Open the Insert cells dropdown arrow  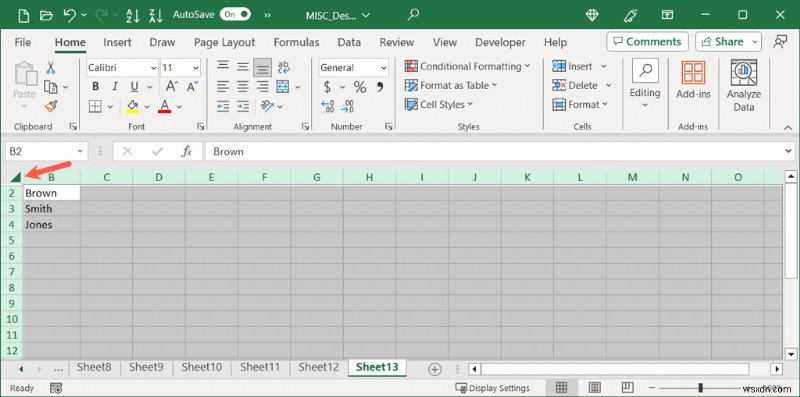tap(604, 66)
